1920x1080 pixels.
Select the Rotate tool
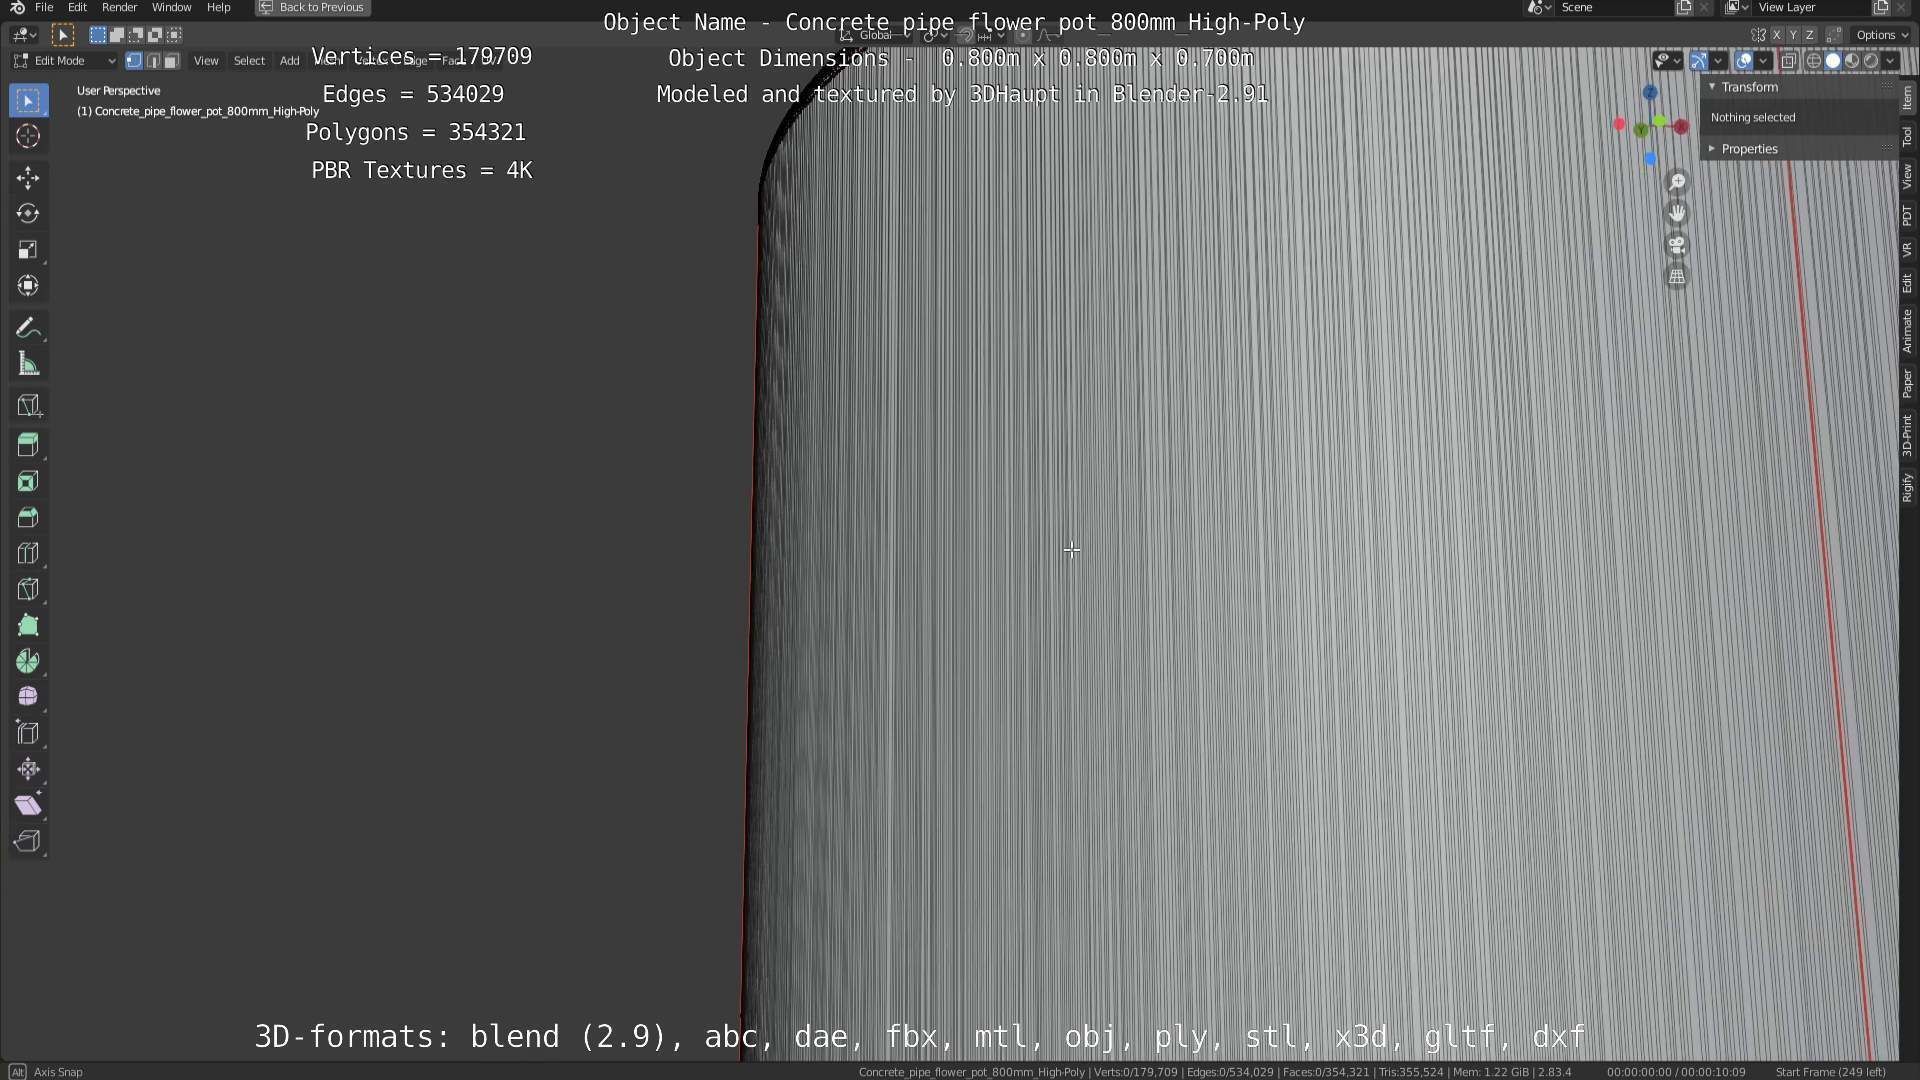(28, 214)
